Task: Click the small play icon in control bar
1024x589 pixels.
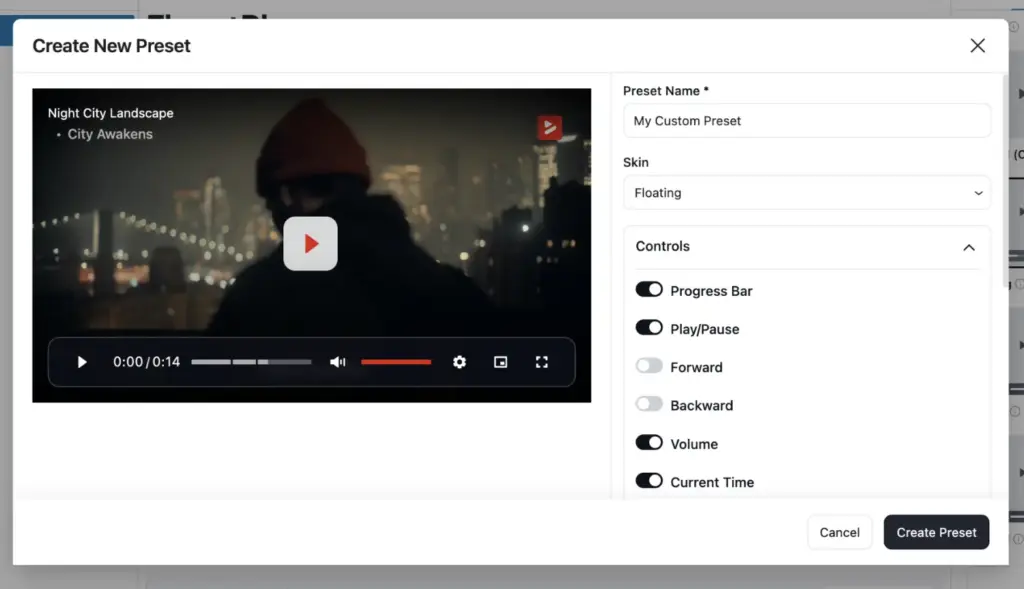Action: click(x=82, y=362)
